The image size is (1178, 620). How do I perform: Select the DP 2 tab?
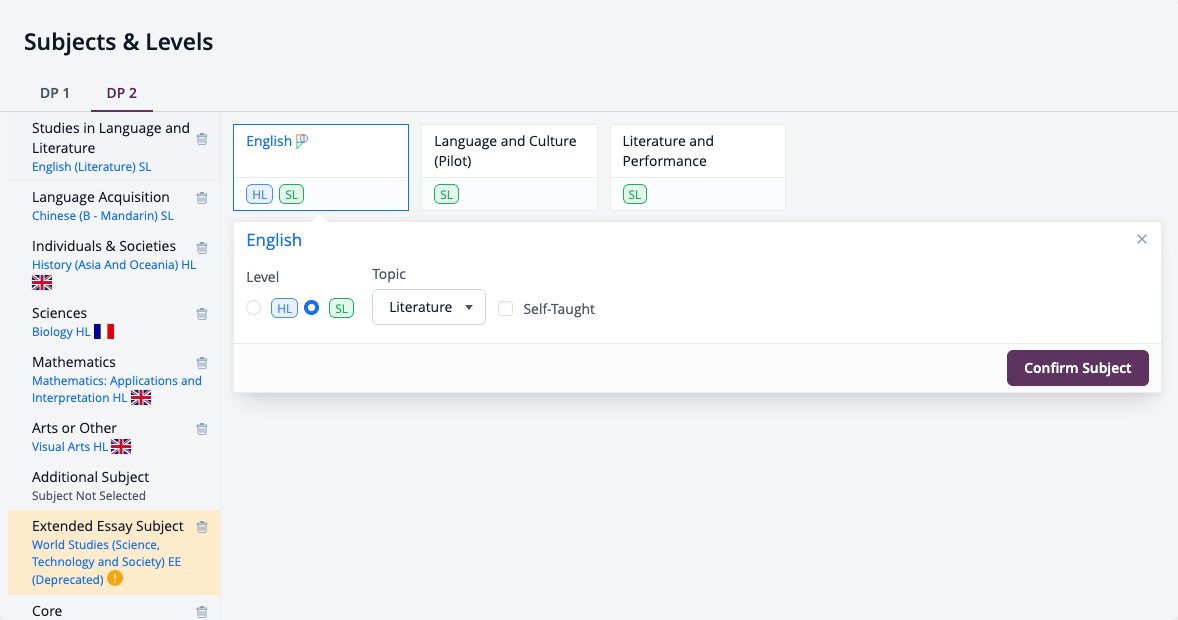(122, 93)
